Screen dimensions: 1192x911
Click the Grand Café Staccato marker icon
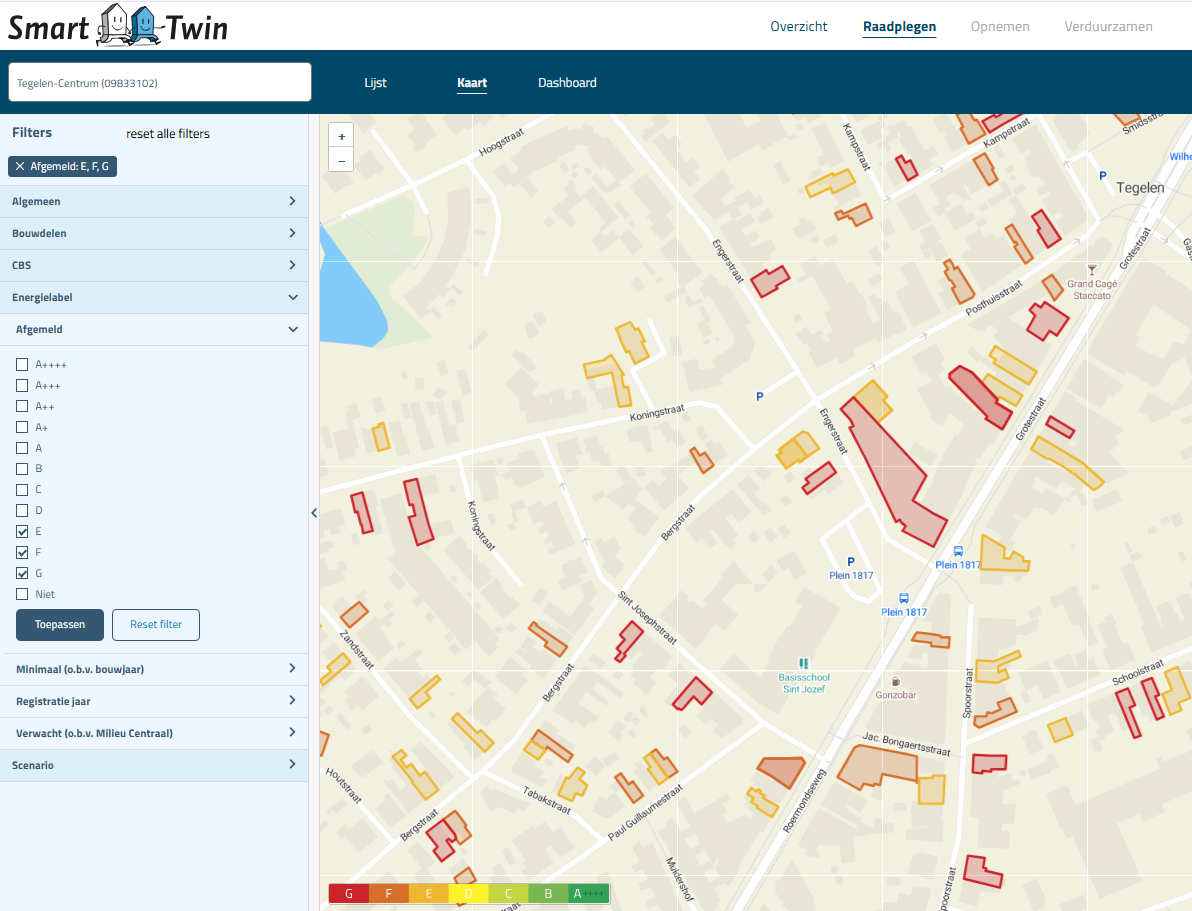pyautogui.click(x=1091, y=269)
